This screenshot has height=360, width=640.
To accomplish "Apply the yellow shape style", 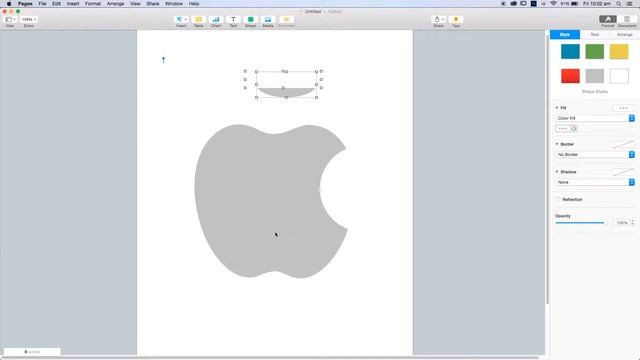I will 619,52.
